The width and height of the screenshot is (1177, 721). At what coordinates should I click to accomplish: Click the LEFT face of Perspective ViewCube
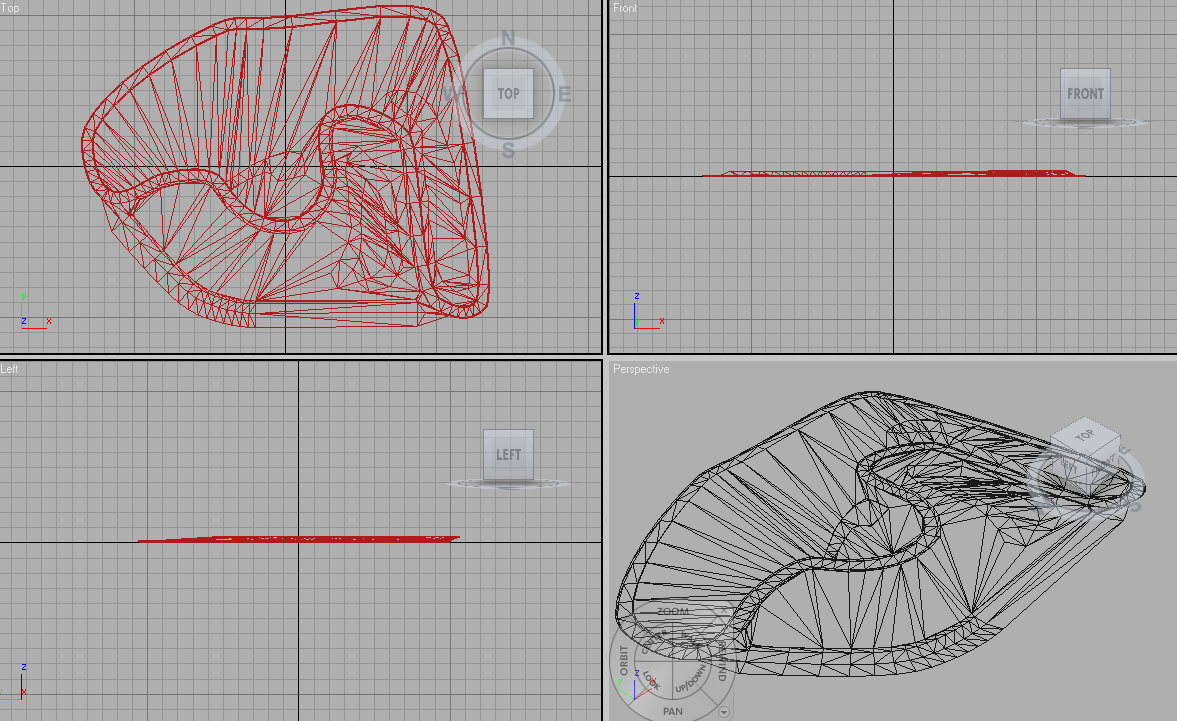(1069, 465)
